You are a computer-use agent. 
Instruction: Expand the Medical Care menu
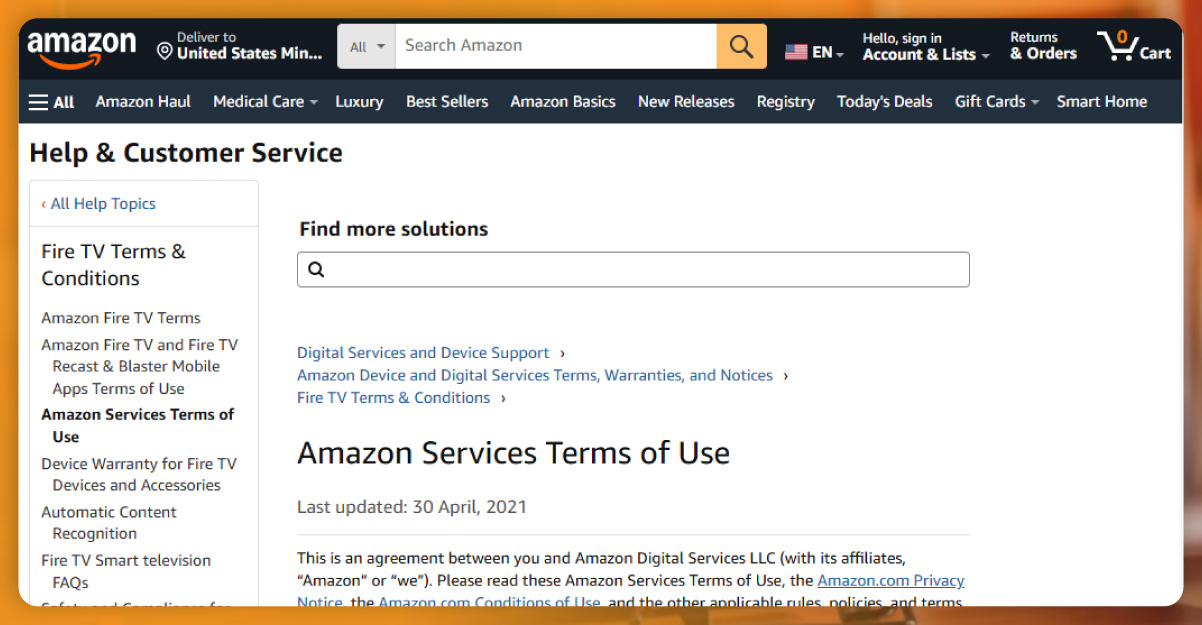(265, 102)
